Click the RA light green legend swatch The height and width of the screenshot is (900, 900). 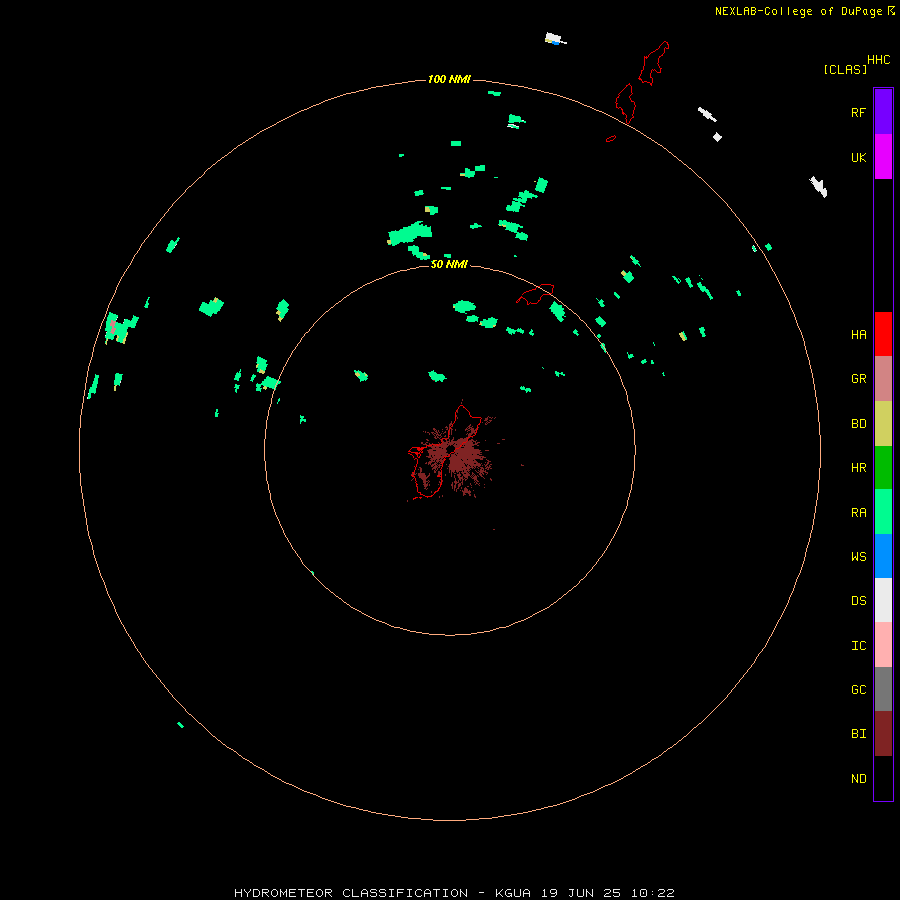click(883, 512)
